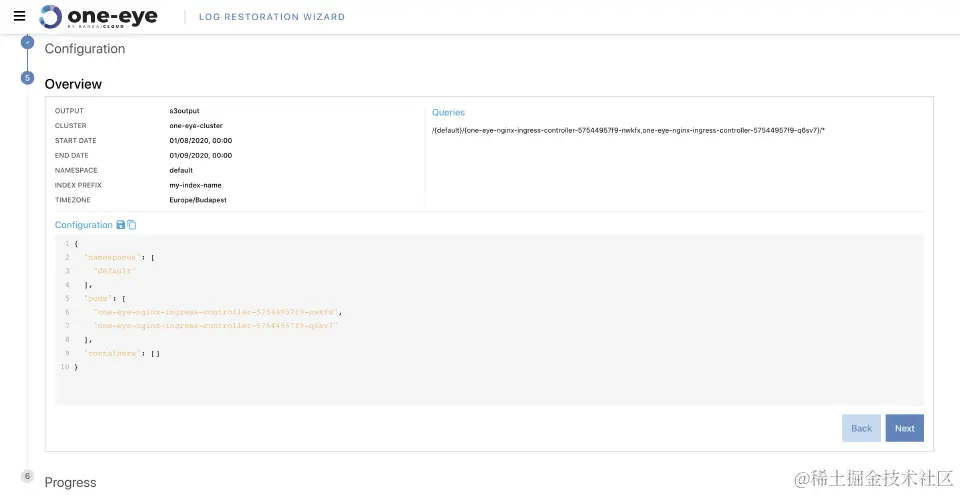The height and width of the screenshot is (495, 960).
Task: Click the Europe/Budapest timezone value
Action: click(198, 200)
